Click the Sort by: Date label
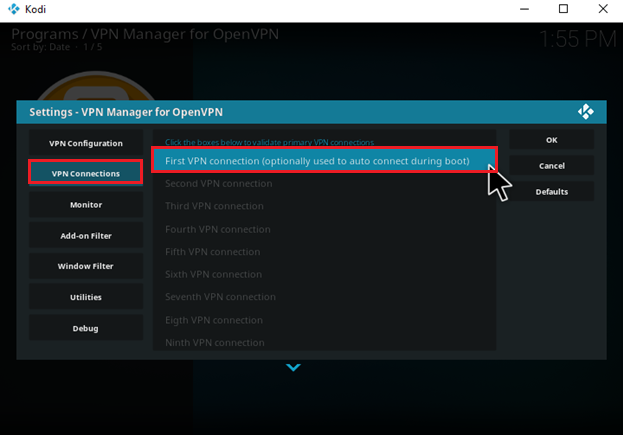Image resolution: width=623 pixels, height=435 pixels. (x=41, y=47)
